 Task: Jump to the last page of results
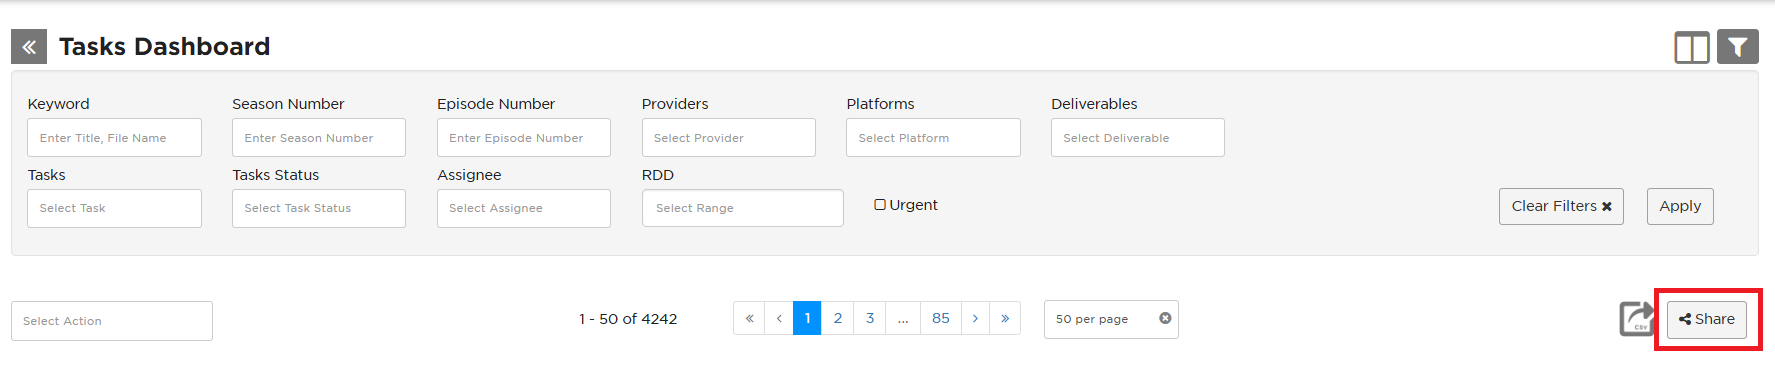click(x=1005, y=318)
